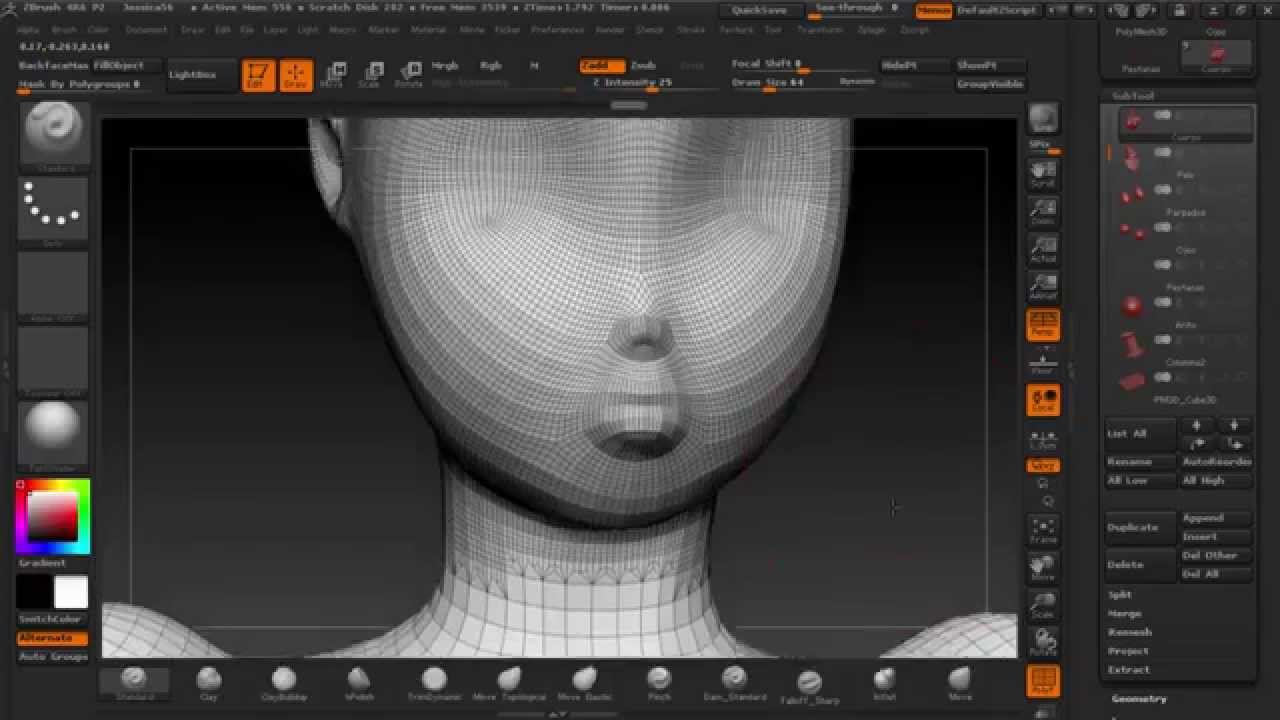Choose the Move brush in bottom shelf
This screenshot has width=1280, height=720.
tap(959, 684)
